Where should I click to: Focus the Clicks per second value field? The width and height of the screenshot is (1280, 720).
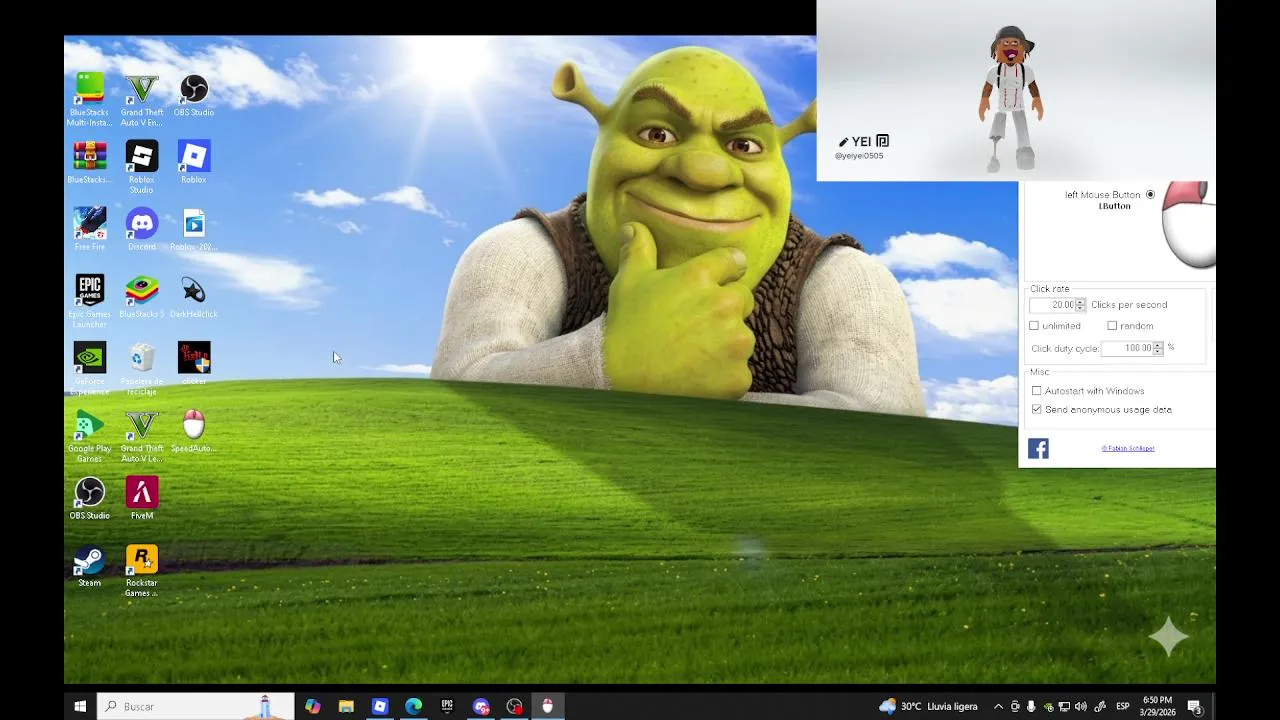click(x=1052, y=305)
